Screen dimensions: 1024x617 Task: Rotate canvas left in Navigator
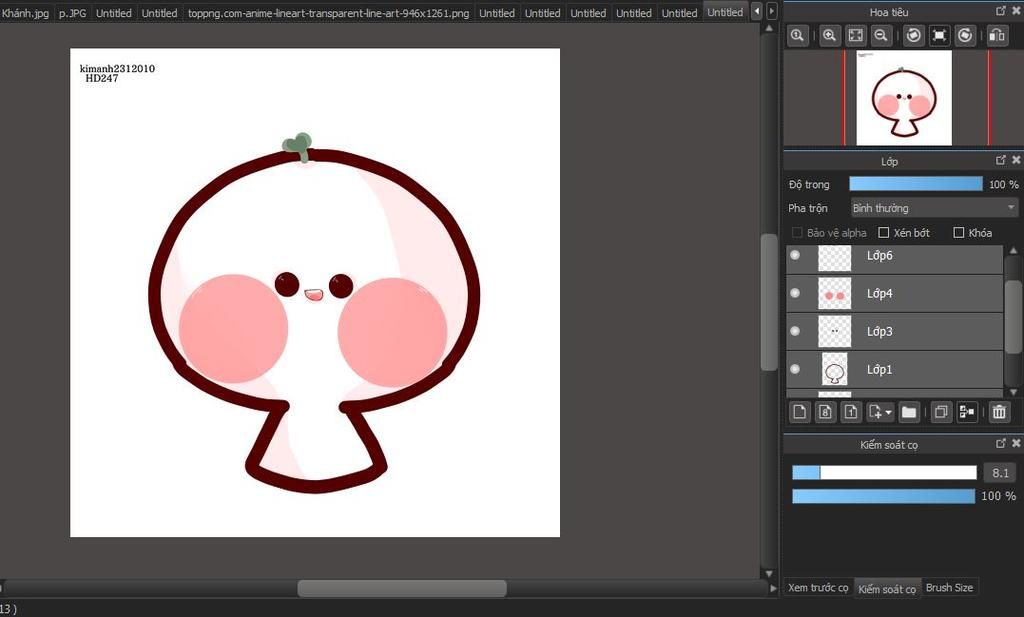pos(914,35)
